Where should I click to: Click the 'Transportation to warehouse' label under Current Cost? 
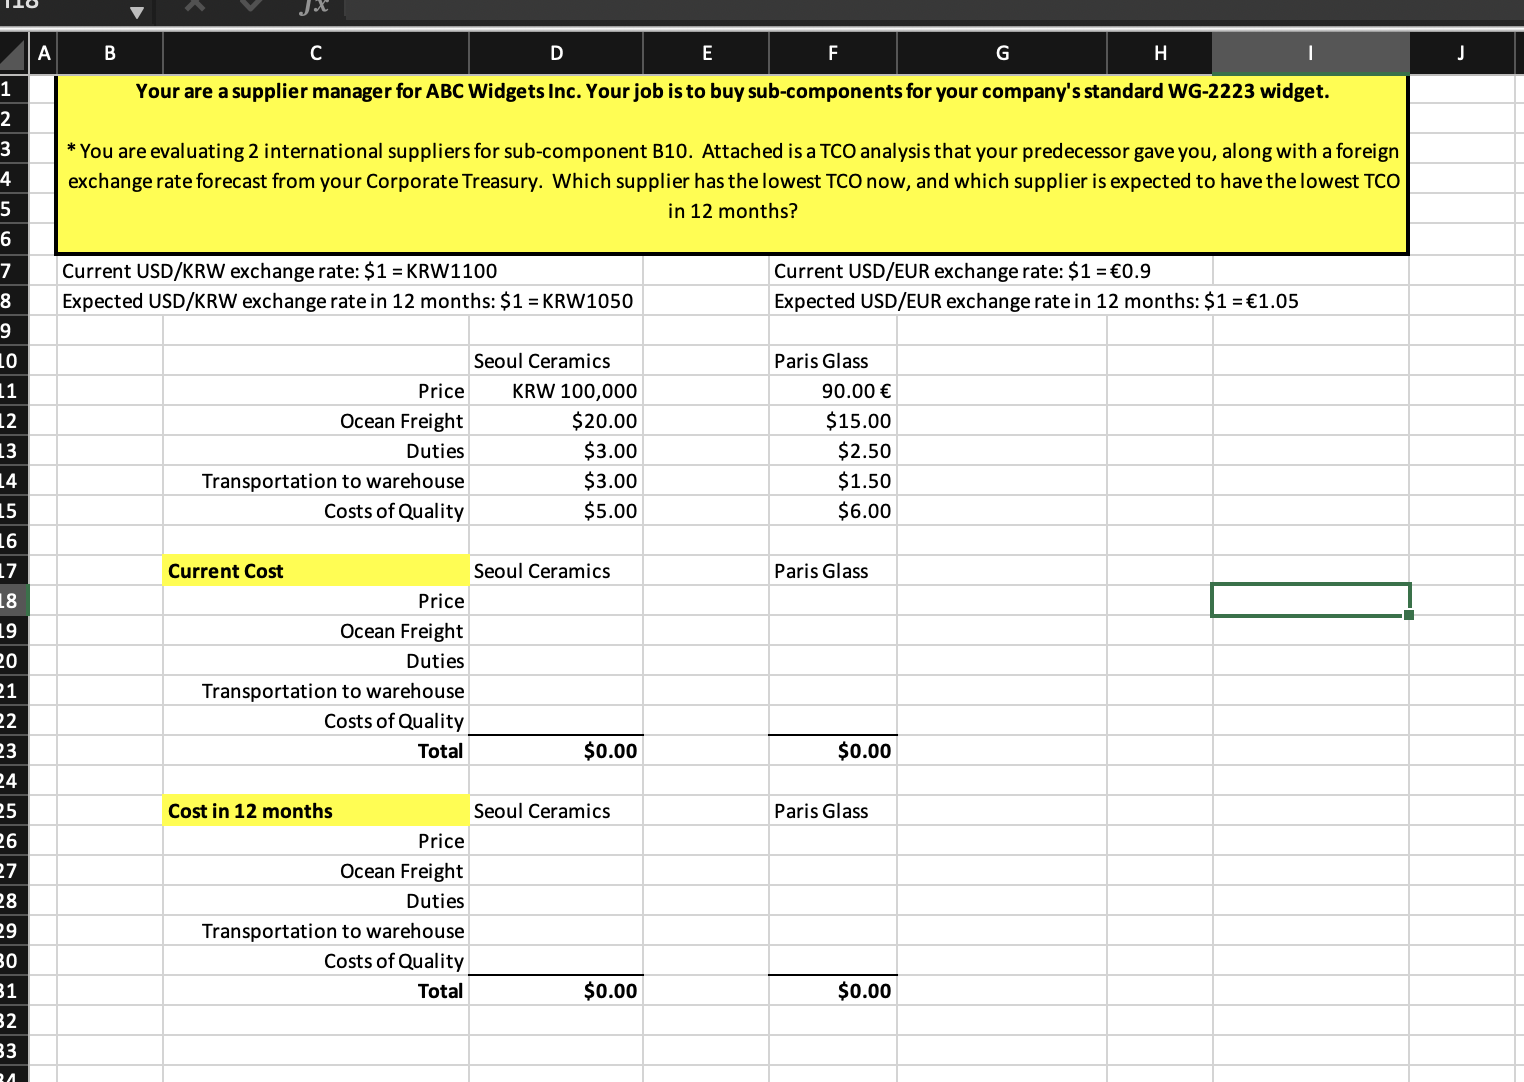coord(333,691)
